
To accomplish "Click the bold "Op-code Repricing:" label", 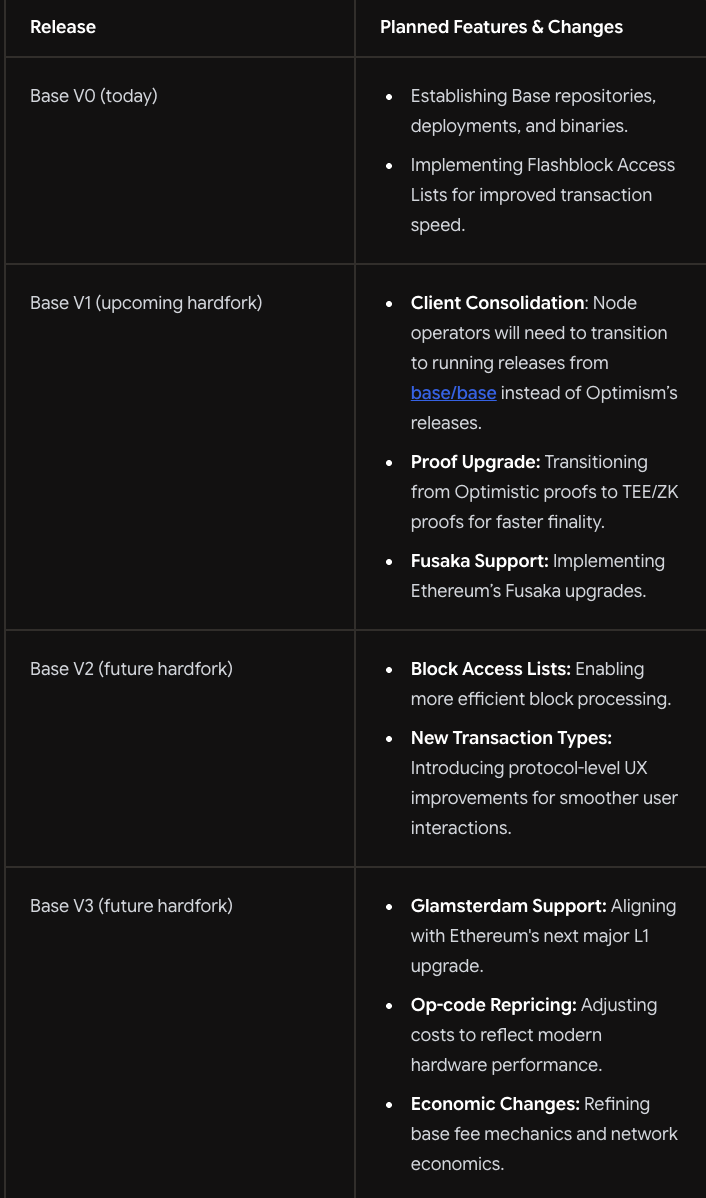I will [493, 1004].
